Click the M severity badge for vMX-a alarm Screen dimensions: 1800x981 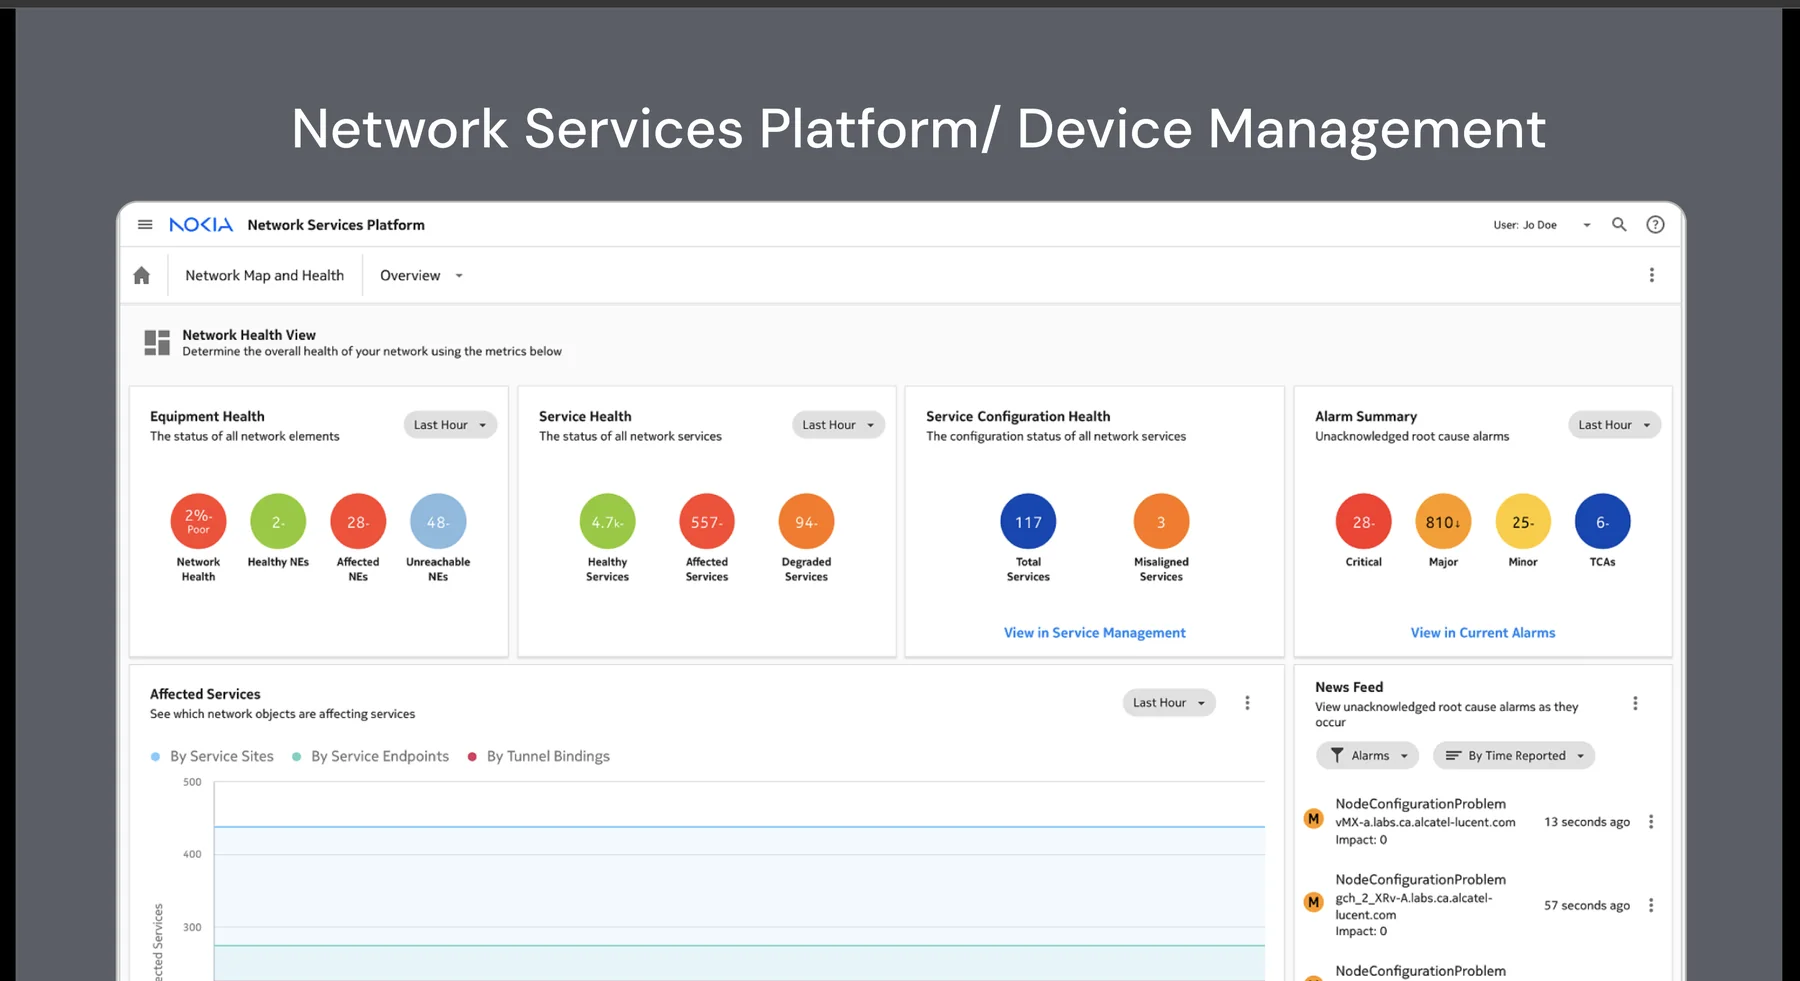coord(1314,819)
